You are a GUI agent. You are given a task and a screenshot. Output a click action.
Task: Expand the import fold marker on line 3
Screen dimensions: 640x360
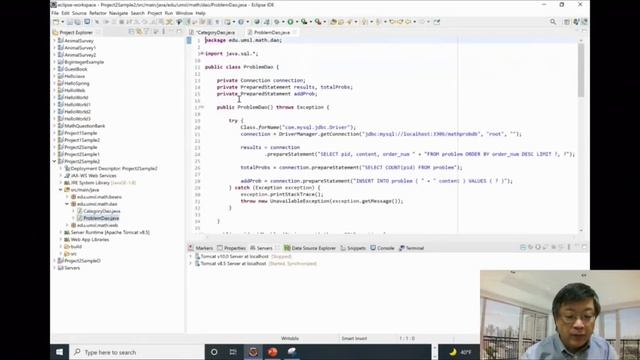pos(201,53)
